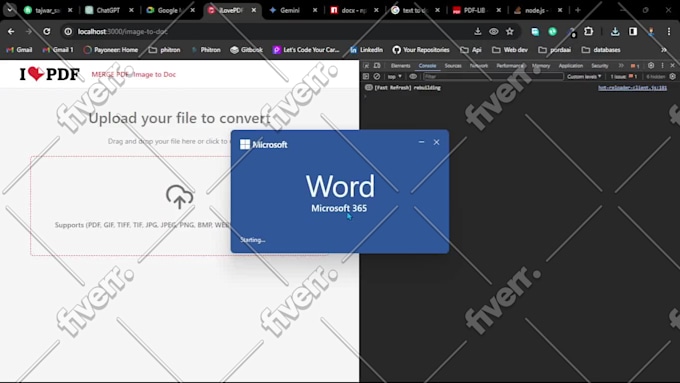Open the Gitbook bookmark
Viewport: 680px width, 383px height.
246,50
